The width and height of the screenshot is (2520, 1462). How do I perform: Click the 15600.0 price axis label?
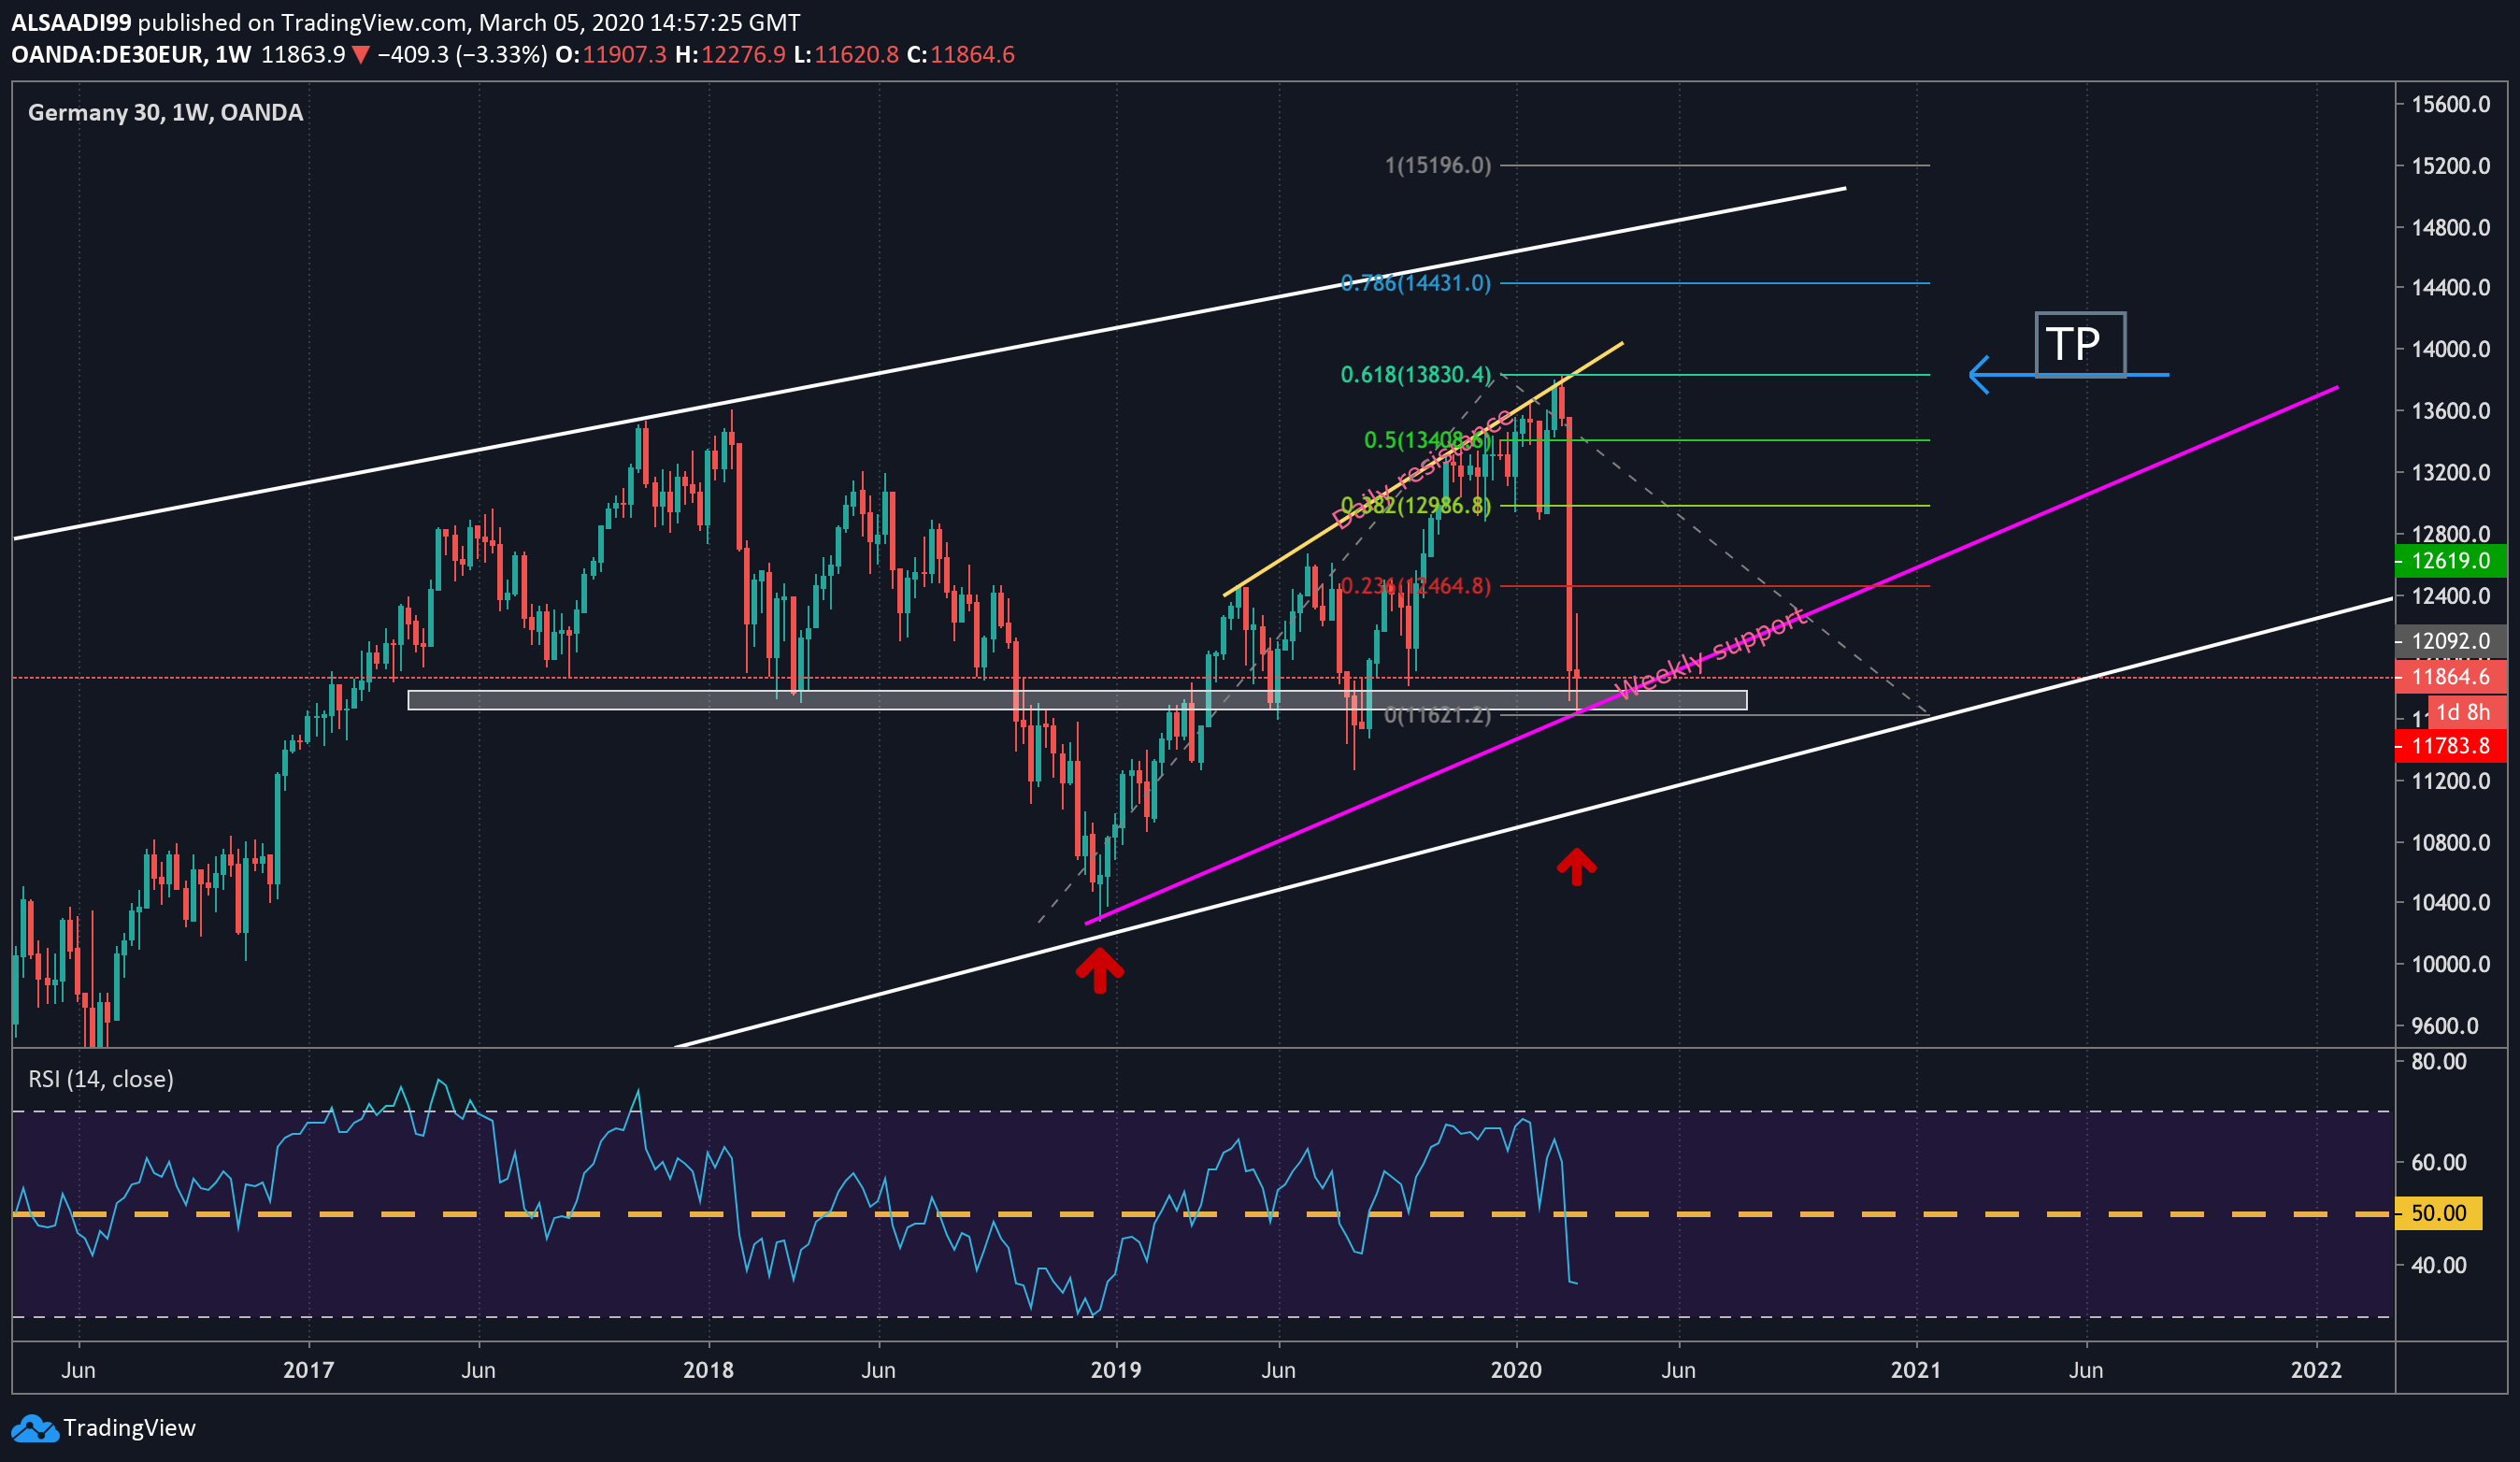point(2451,105)
